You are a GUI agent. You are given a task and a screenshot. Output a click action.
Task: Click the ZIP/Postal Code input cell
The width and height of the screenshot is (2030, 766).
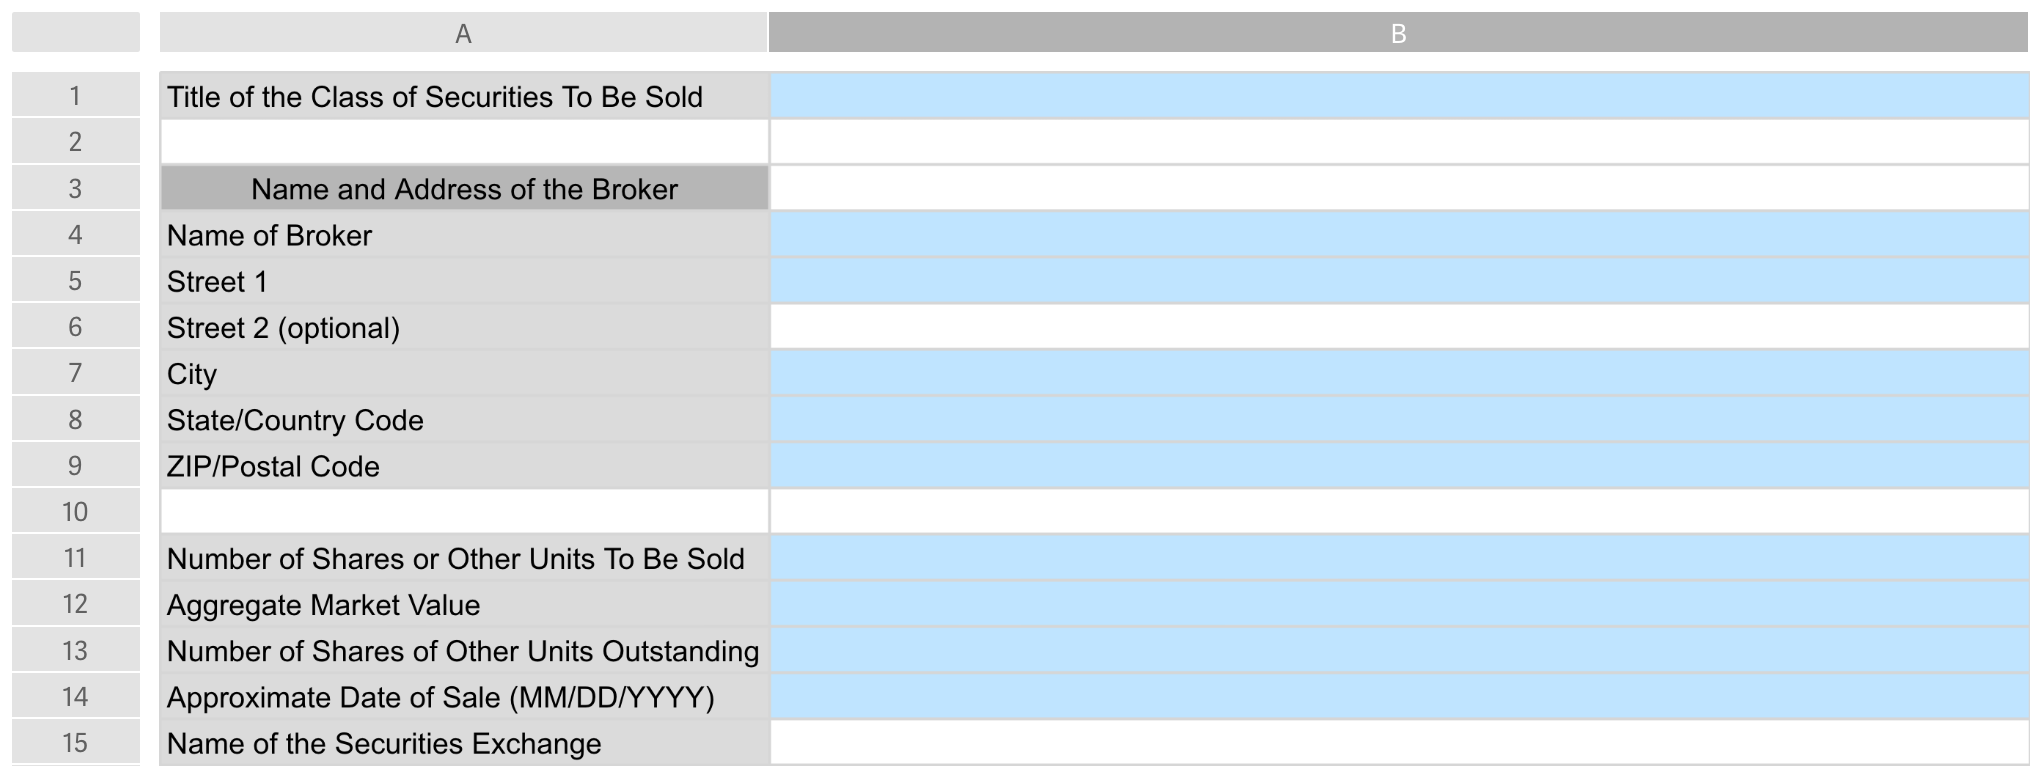click(1398, 466)
